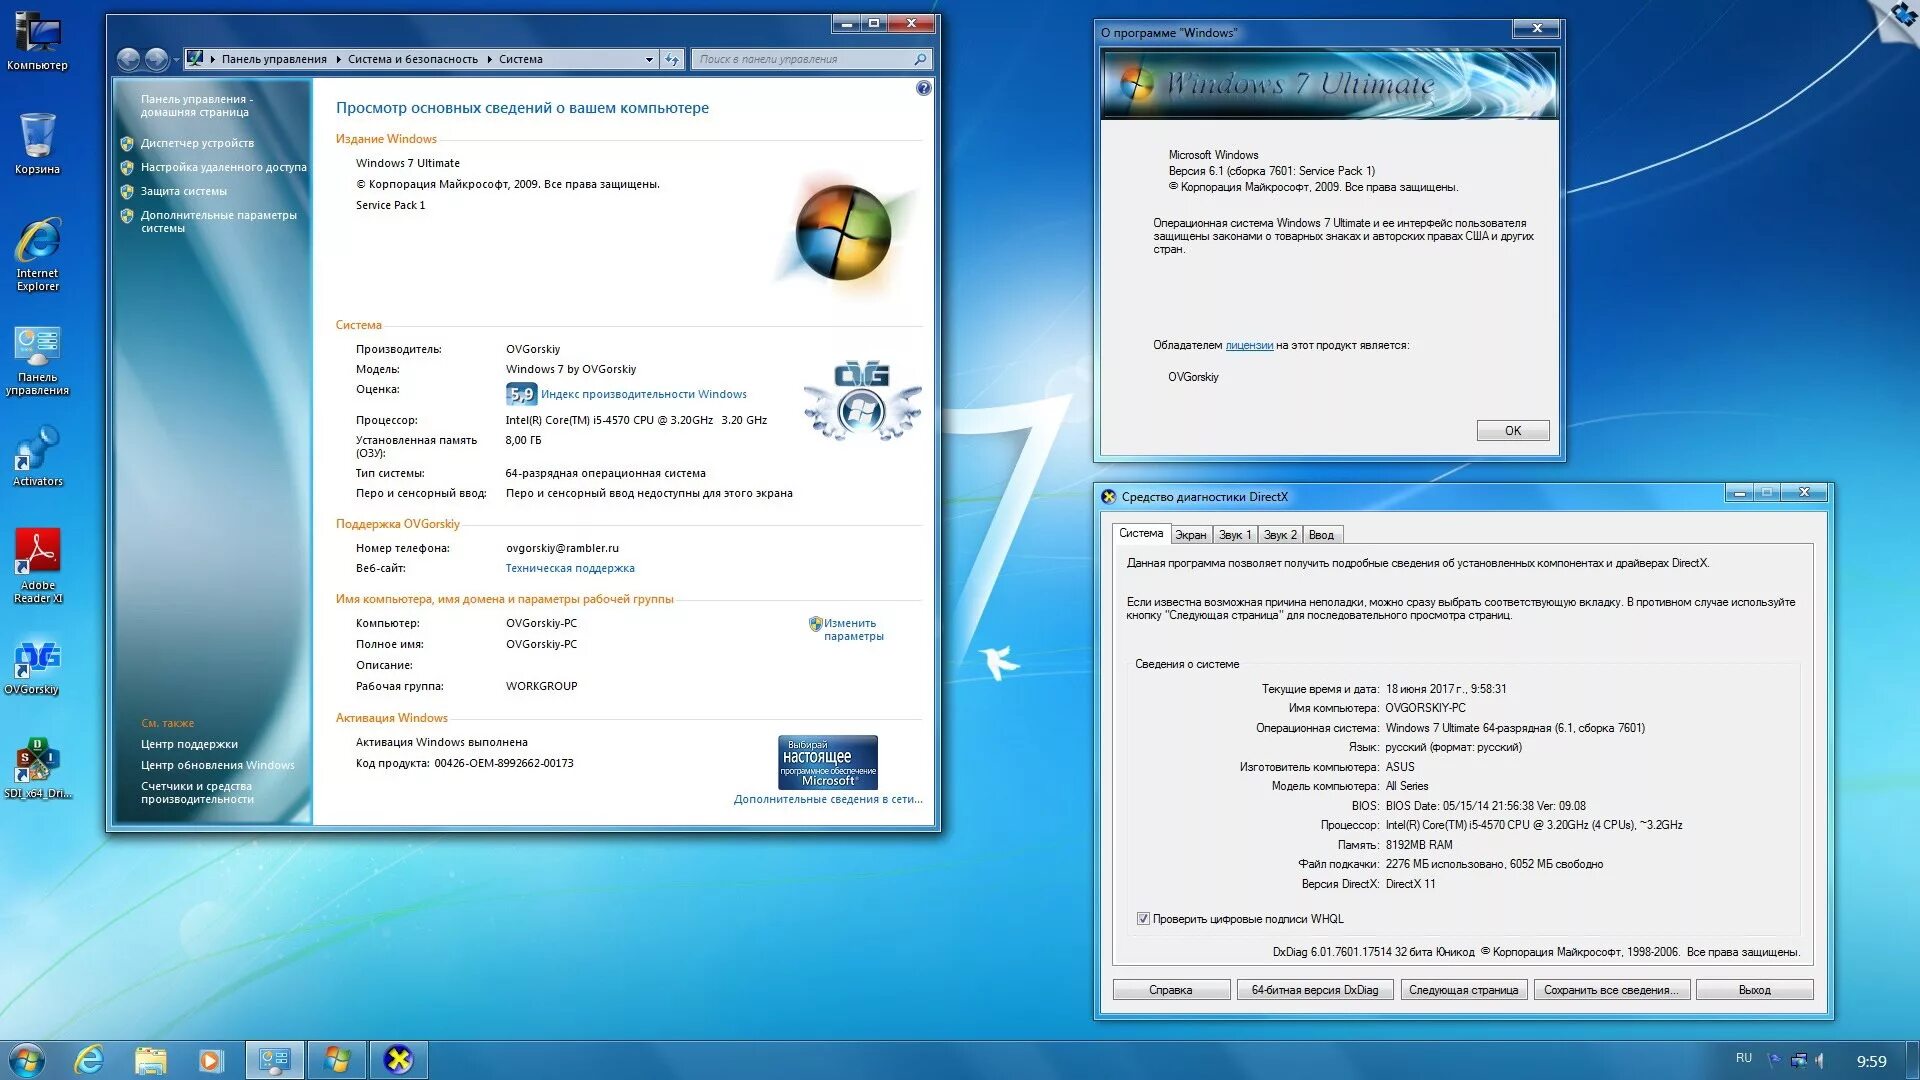The width and height of the screenshot is (1920, 1080).
Task: Click the DirectX diagnostic taskbar icon
Action: tap(398, 1059)
